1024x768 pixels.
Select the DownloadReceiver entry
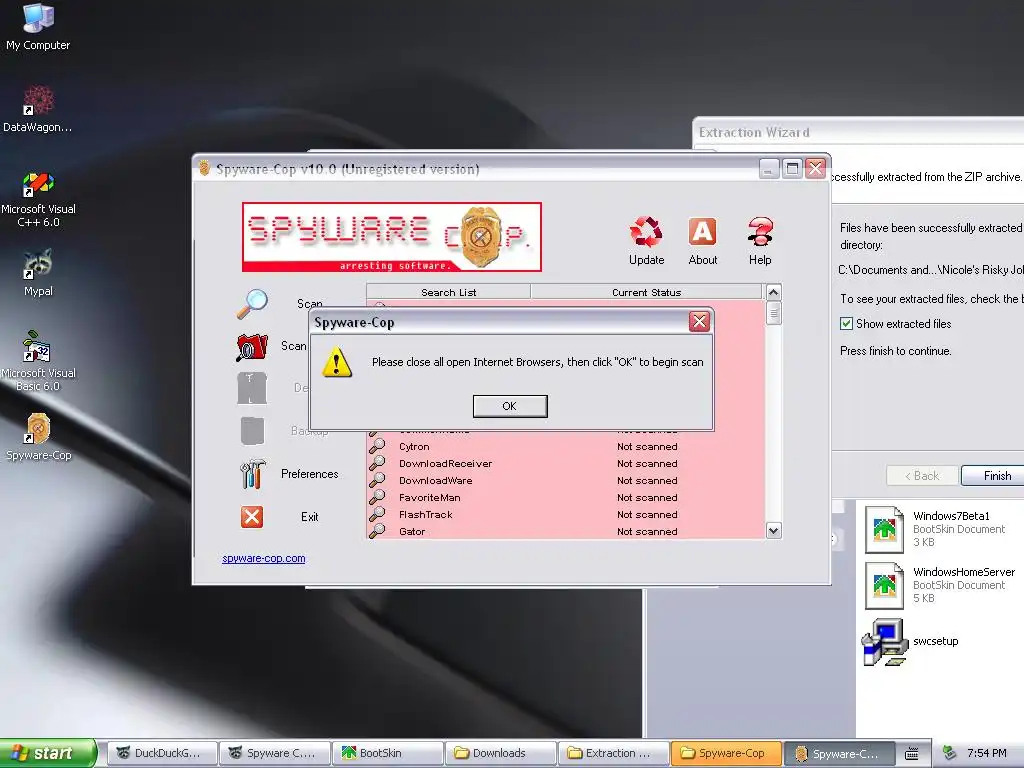[x=445, y=464]
